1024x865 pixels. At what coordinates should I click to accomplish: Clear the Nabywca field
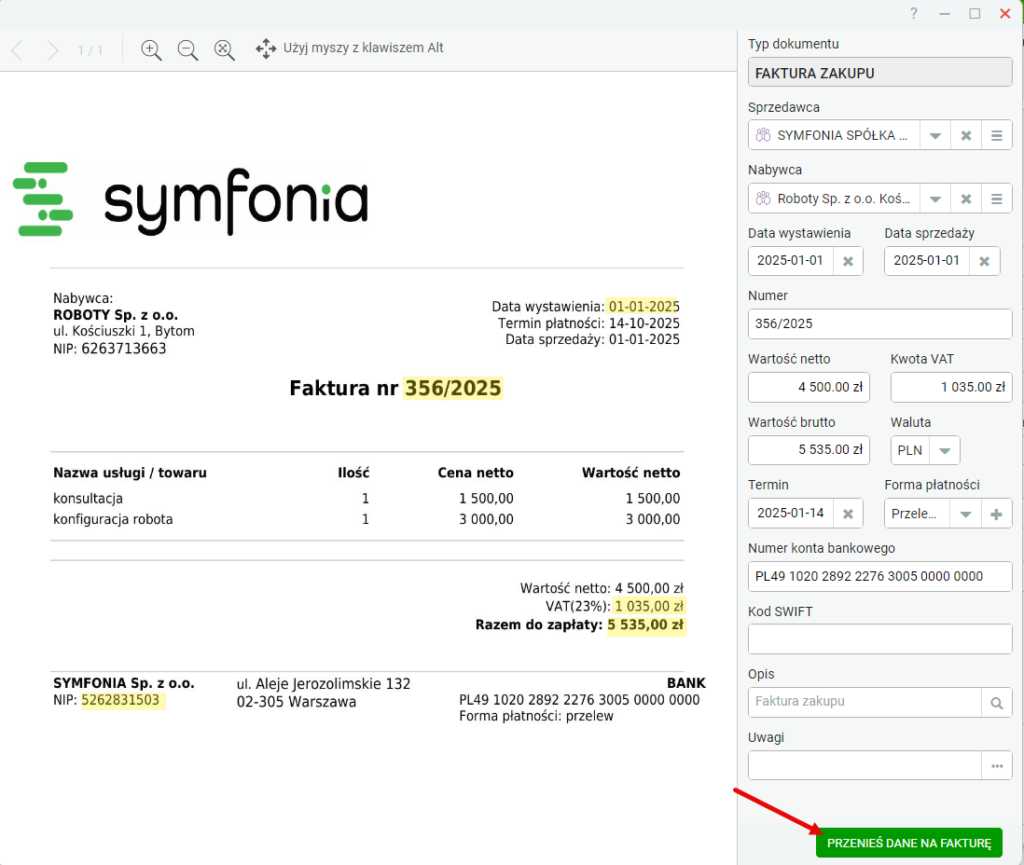click(966, 198)
